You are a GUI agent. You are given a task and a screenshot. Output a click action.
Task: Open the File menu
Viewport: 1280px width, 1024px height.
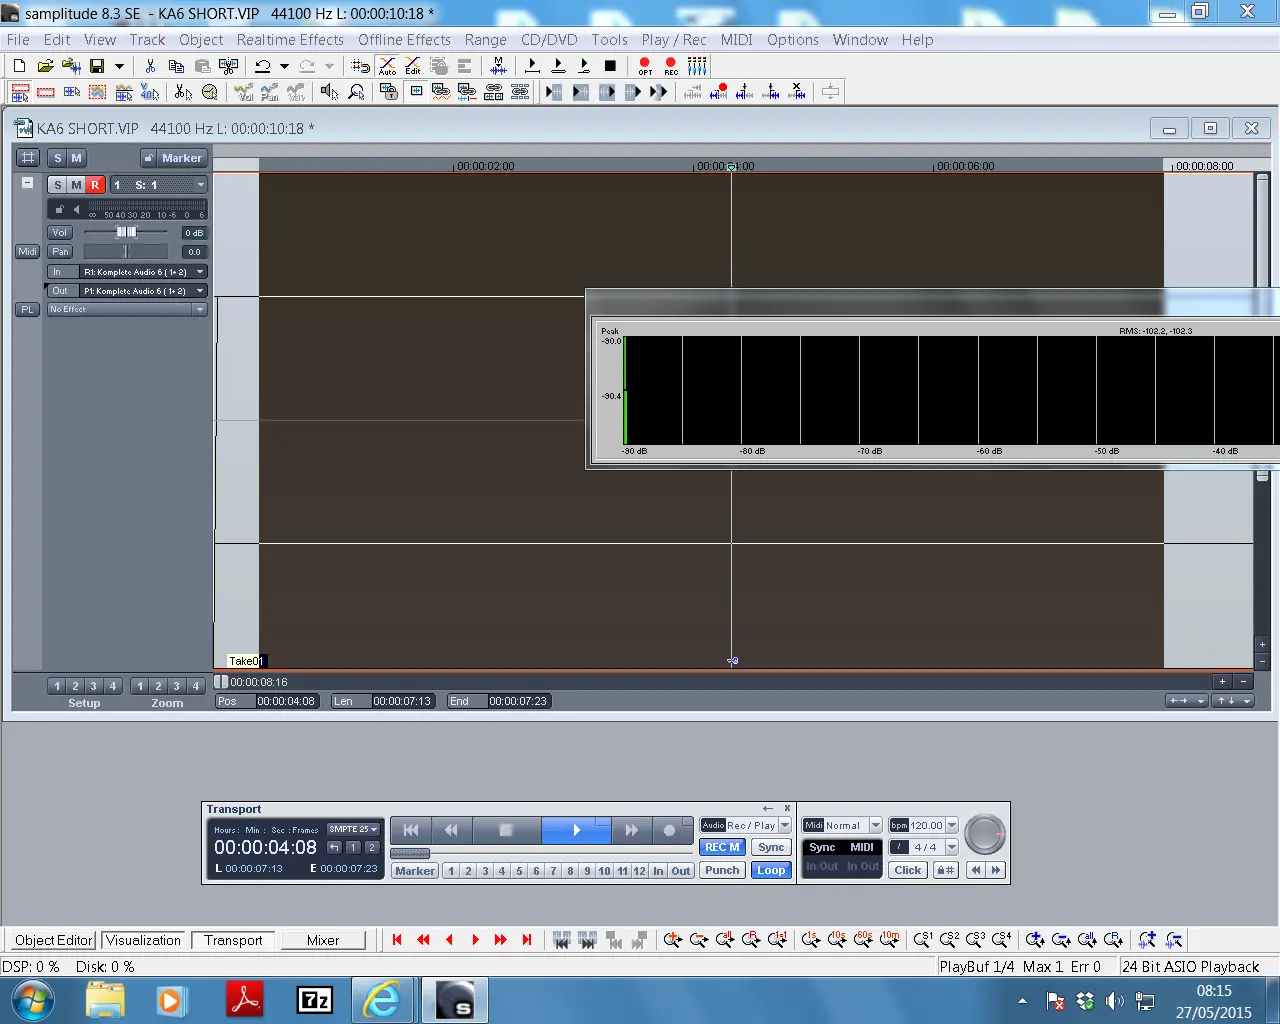coord(18,40)
